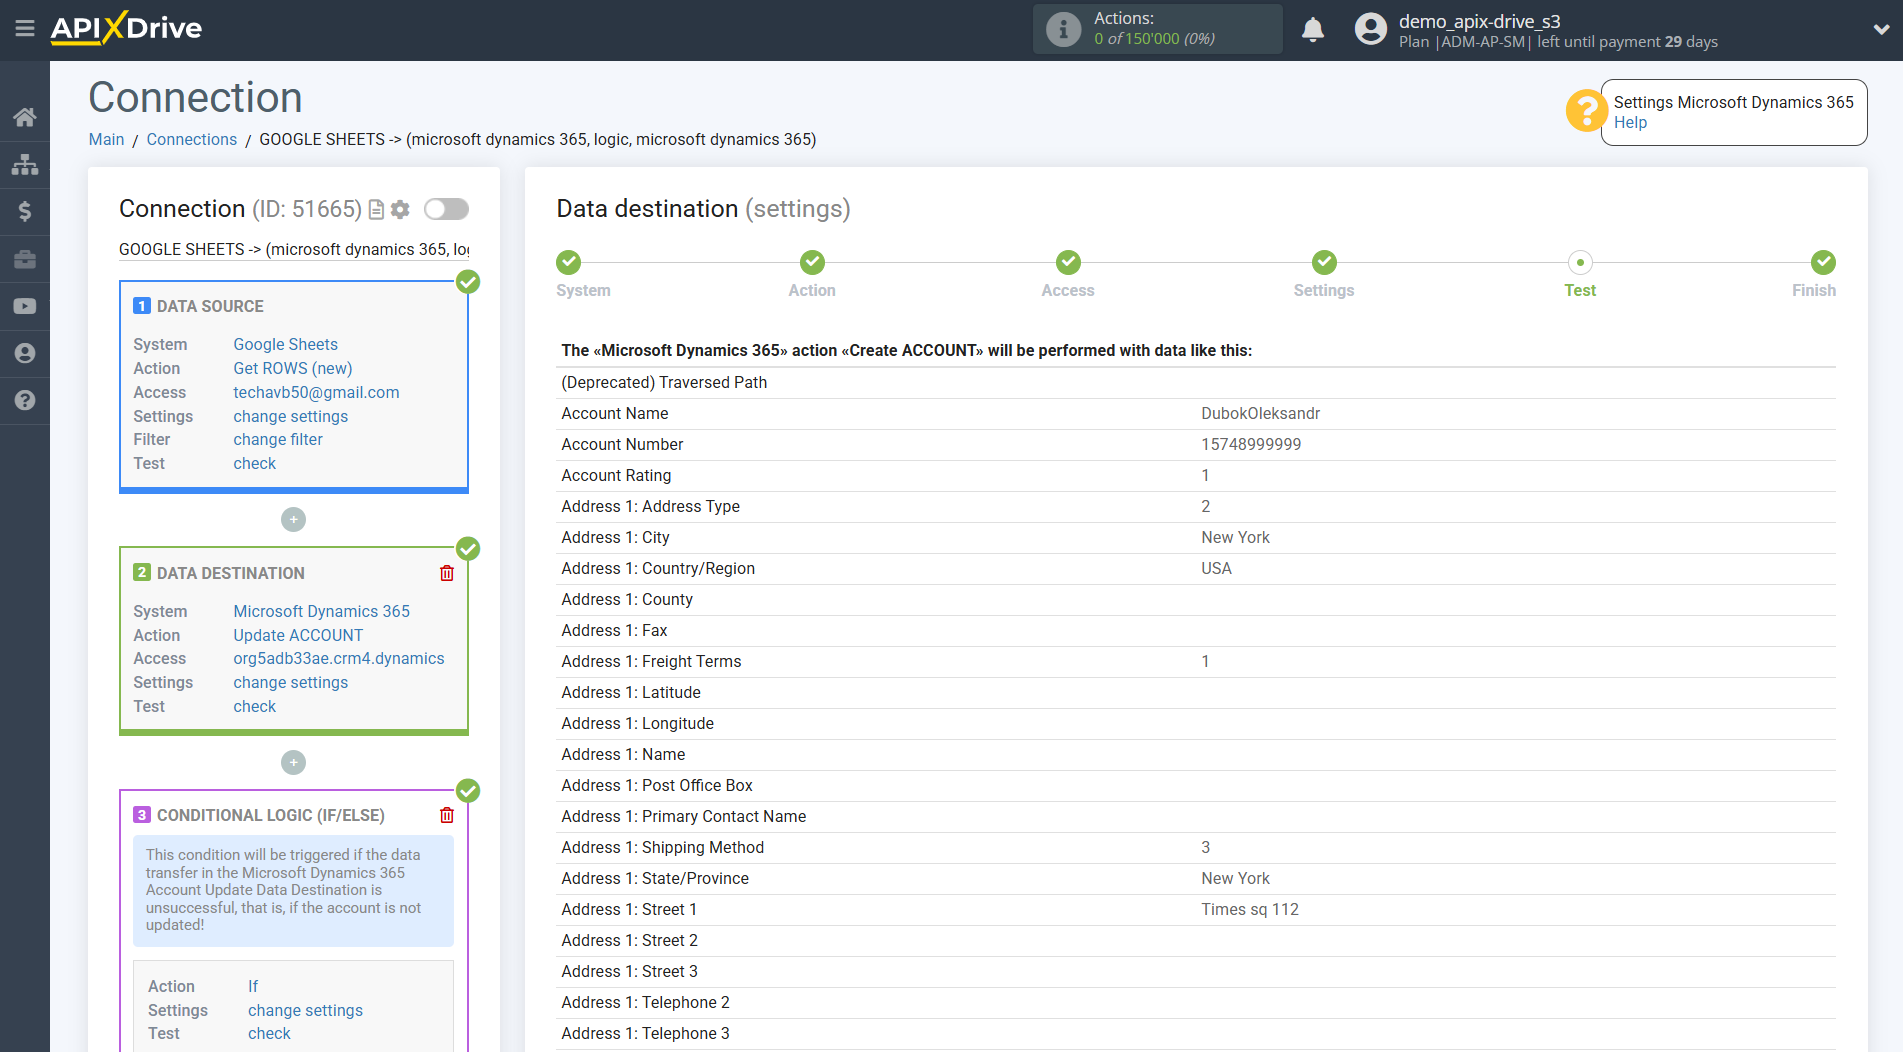Go to the Finish step
The height and width of the screenshot is (1052, 1903).
click(1823, 263)
